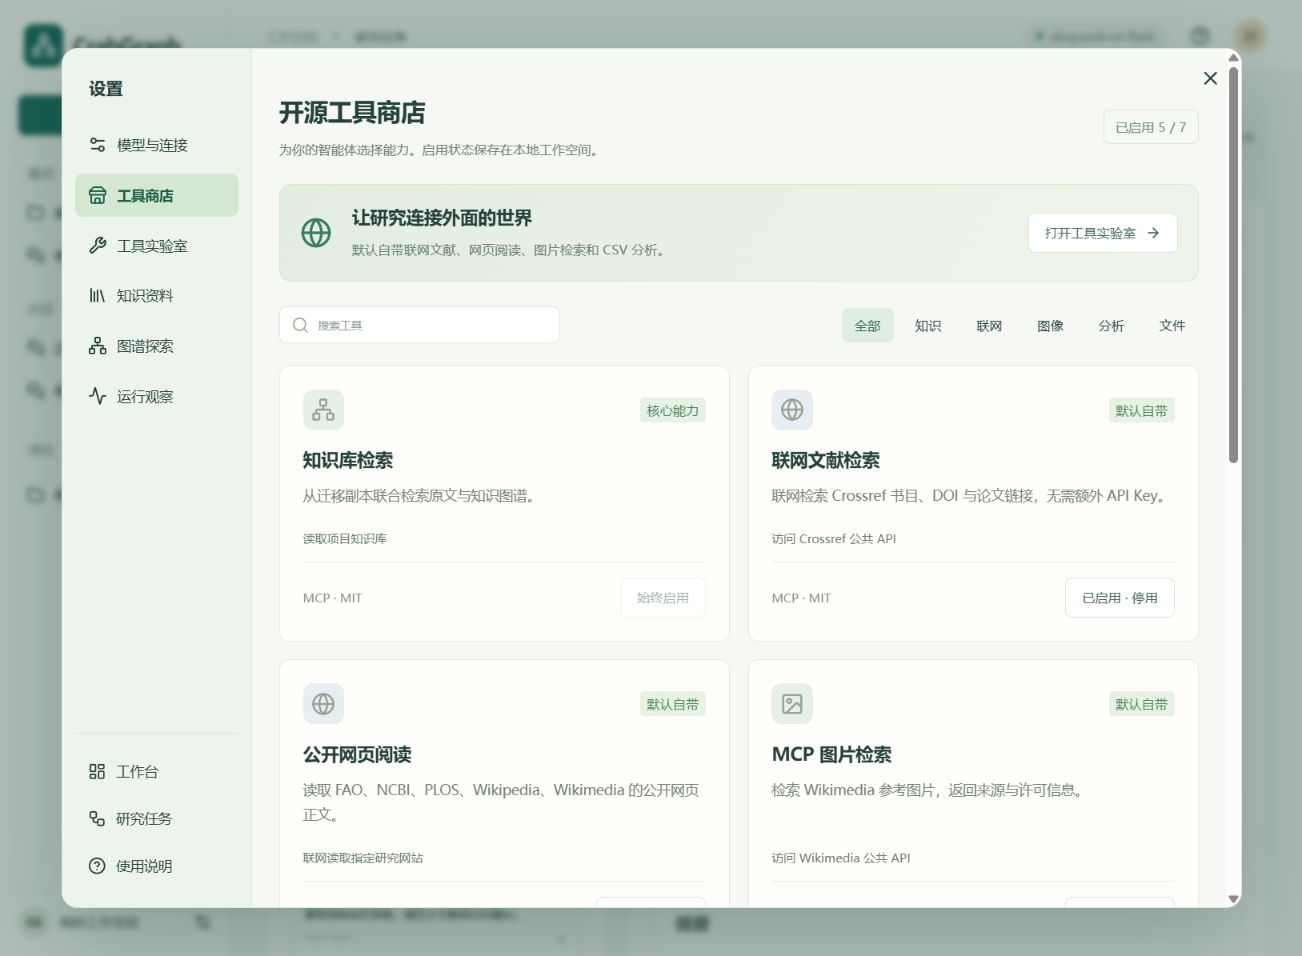Screen dimensions: 1302x956
Task: Click 打开工具实验室 button in banner
Action: tap(1102, 233)
